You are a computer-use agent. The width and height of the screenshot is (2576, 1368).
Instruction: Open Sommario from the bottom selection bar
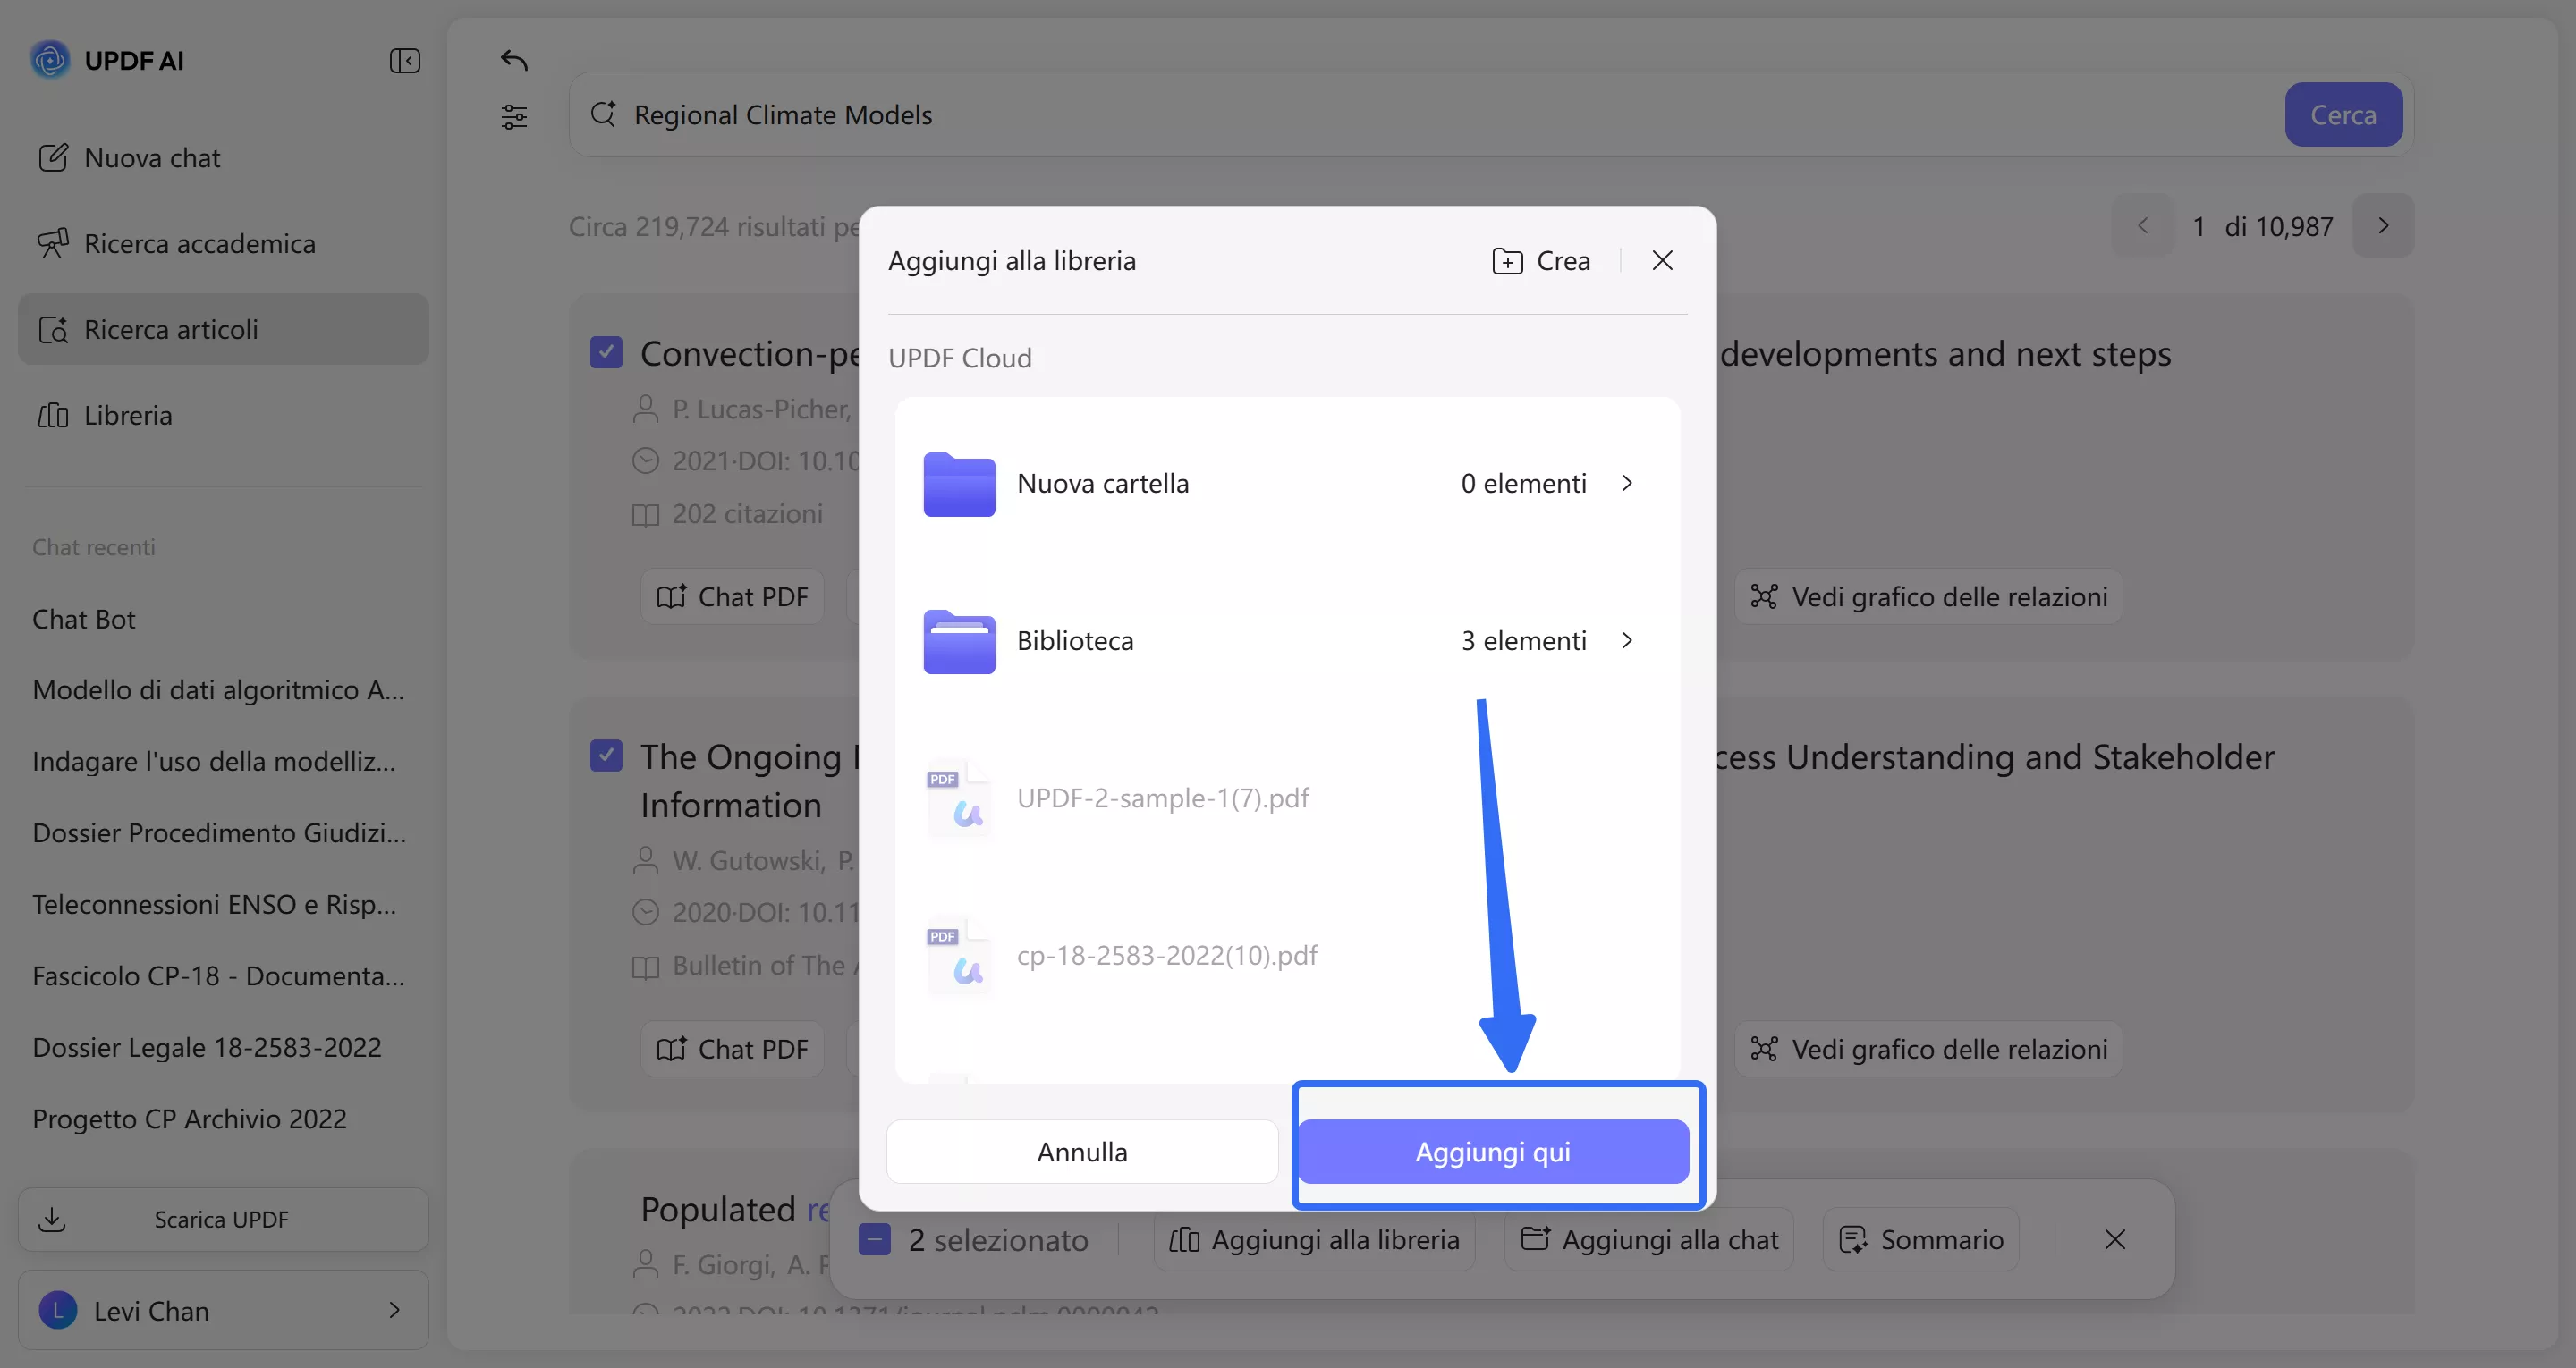click(x=1920, y=1239)
